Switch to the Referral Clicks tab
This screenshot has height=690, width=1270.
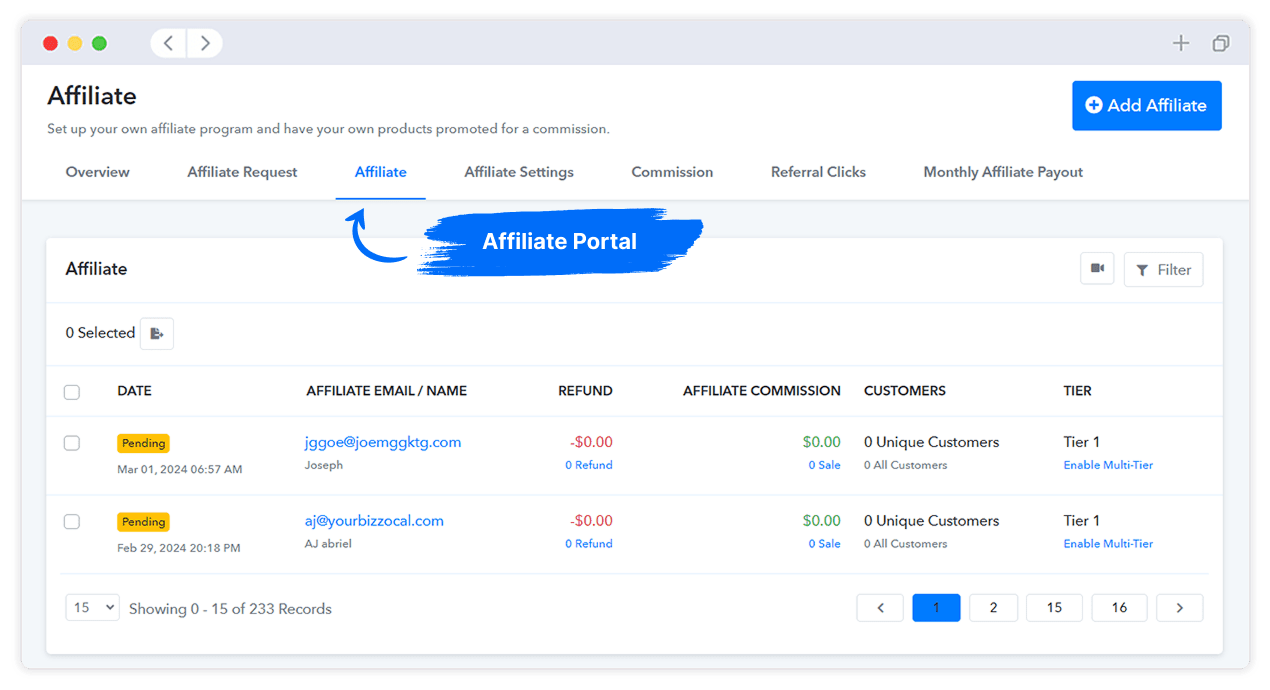(x=818, y=171)
